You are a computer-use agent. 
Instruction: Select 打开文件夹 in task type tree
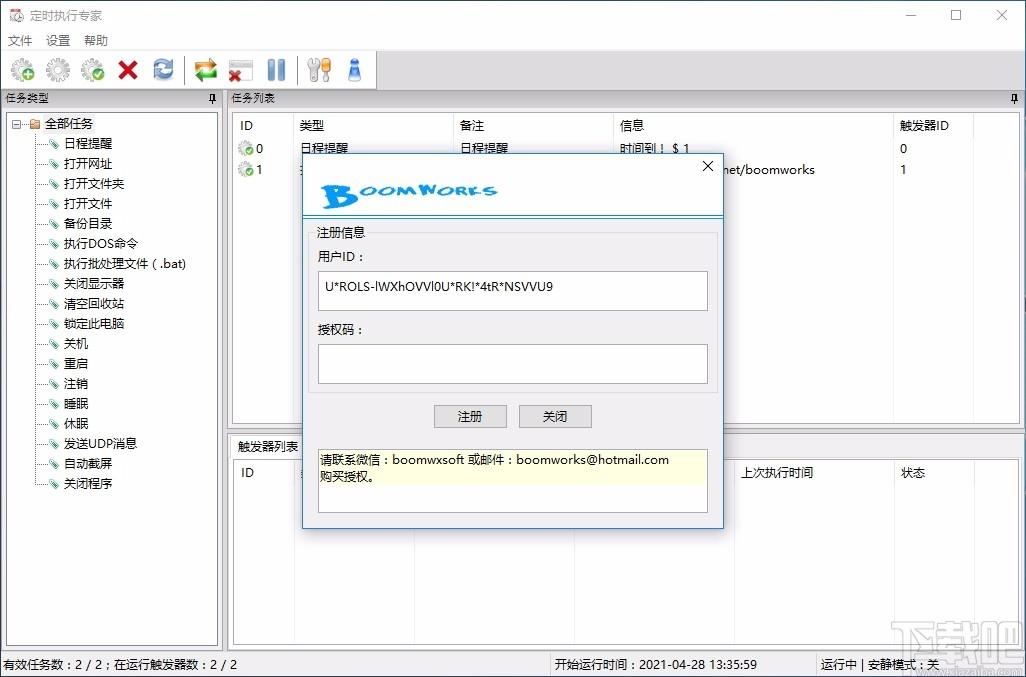point(94,184)
